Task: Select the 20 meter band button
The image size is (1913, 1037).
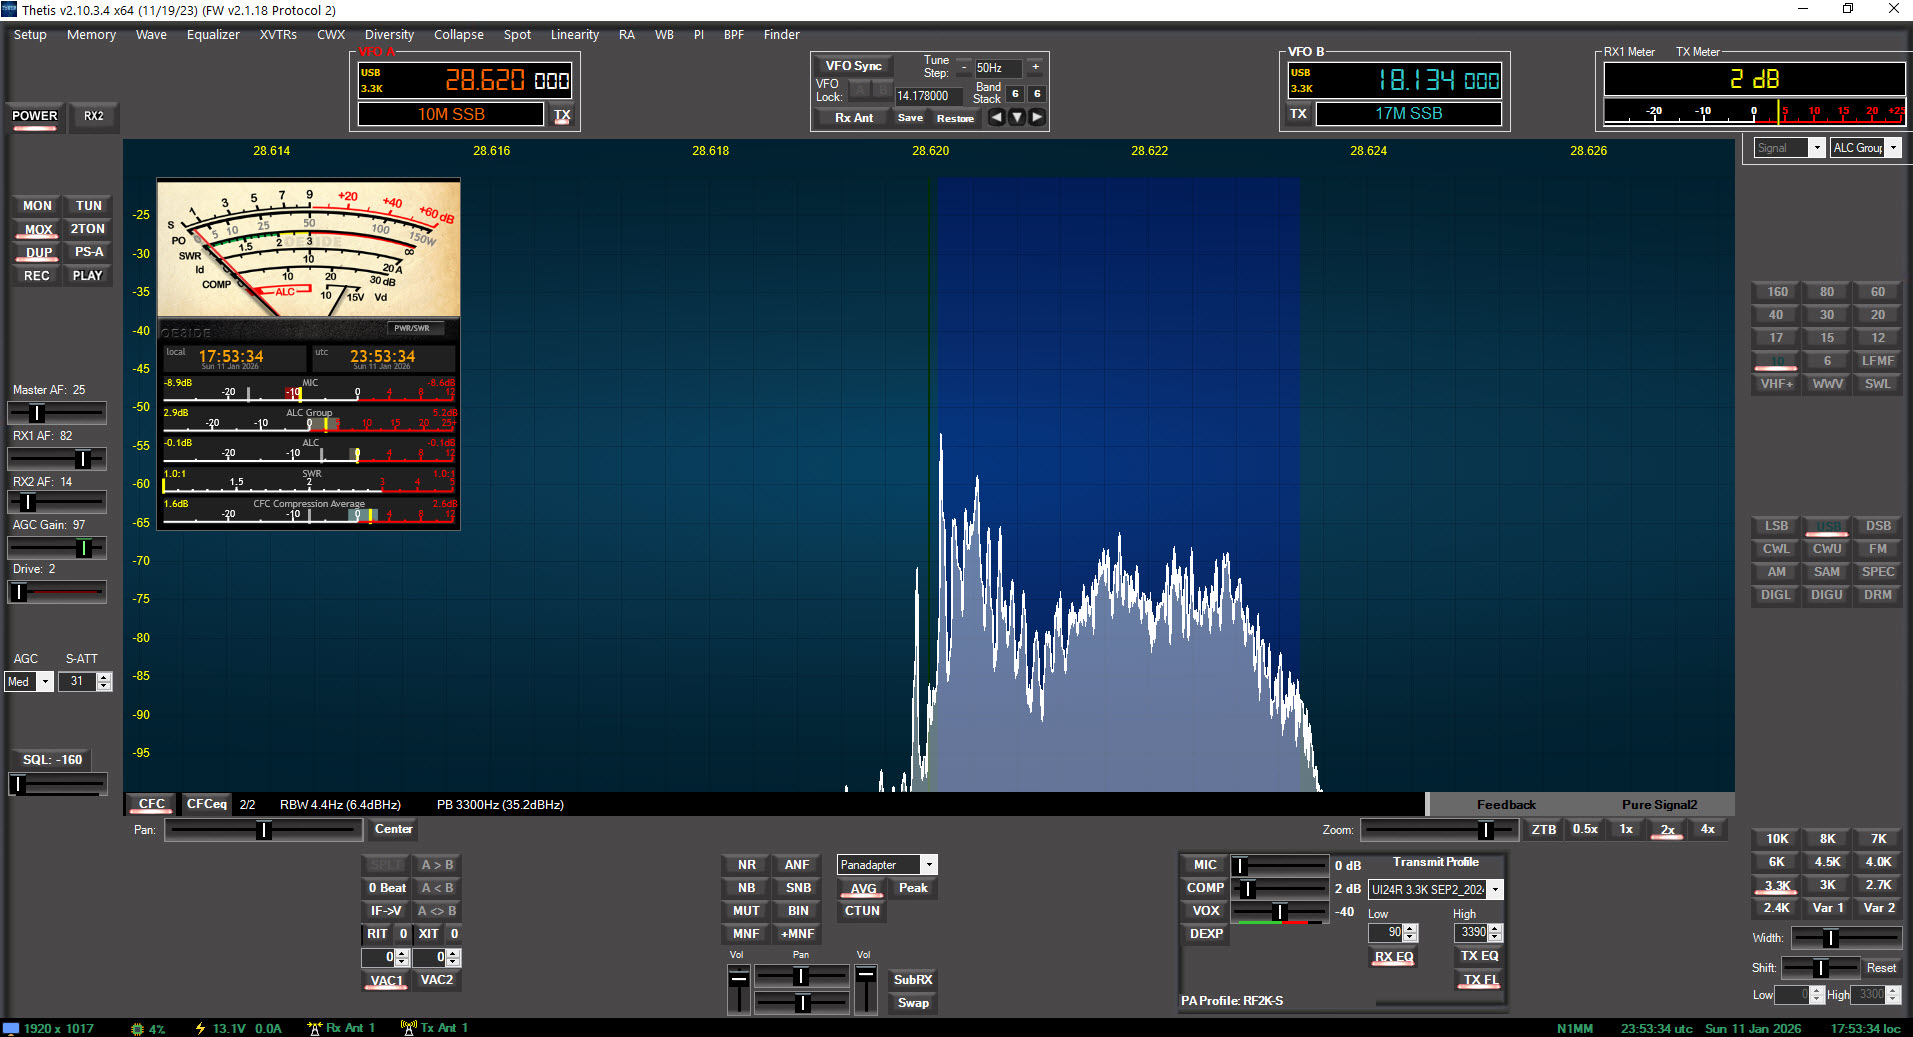Action: (1877, 315)
